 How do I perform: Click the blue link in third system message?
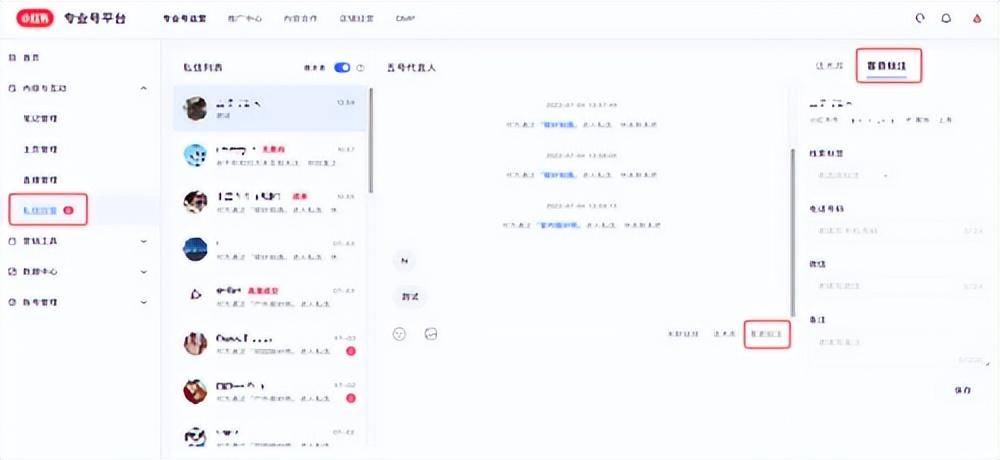pos(558,225)
